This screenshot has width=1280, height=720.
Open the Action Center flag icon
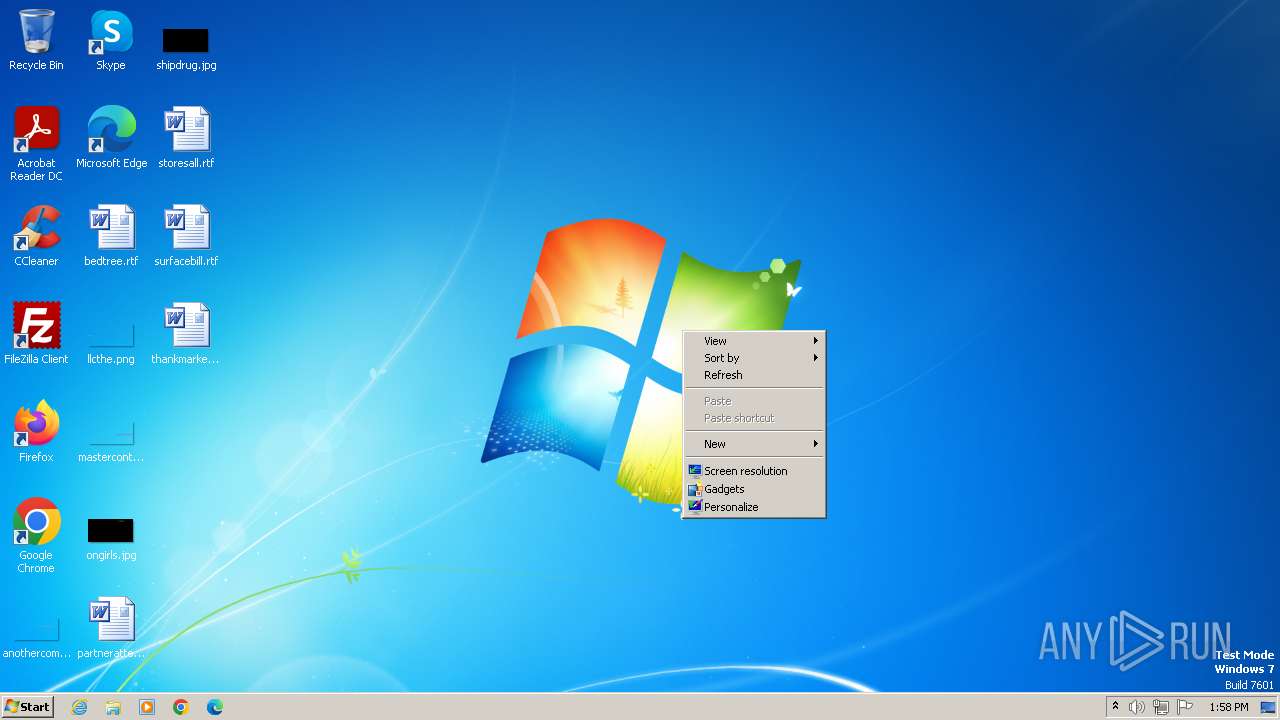(1185, 707)
